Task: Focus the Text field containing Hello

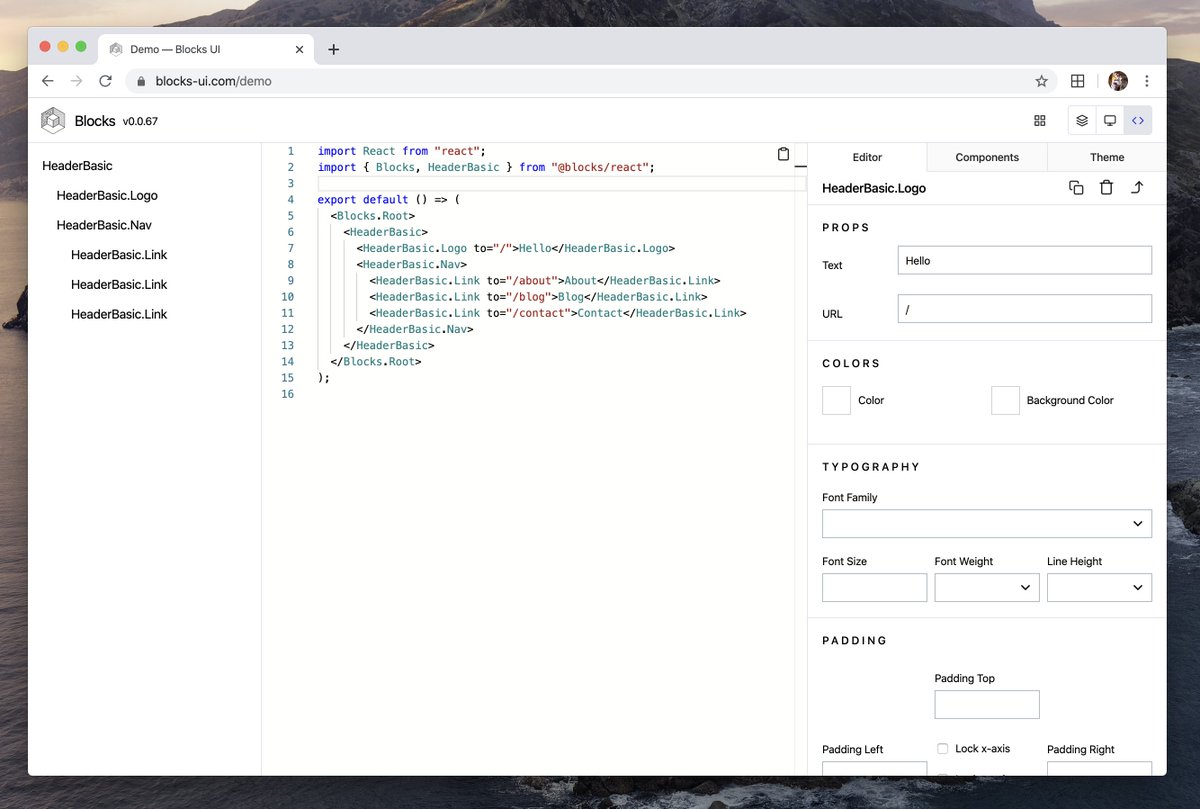Action: tap(1025, 260)
